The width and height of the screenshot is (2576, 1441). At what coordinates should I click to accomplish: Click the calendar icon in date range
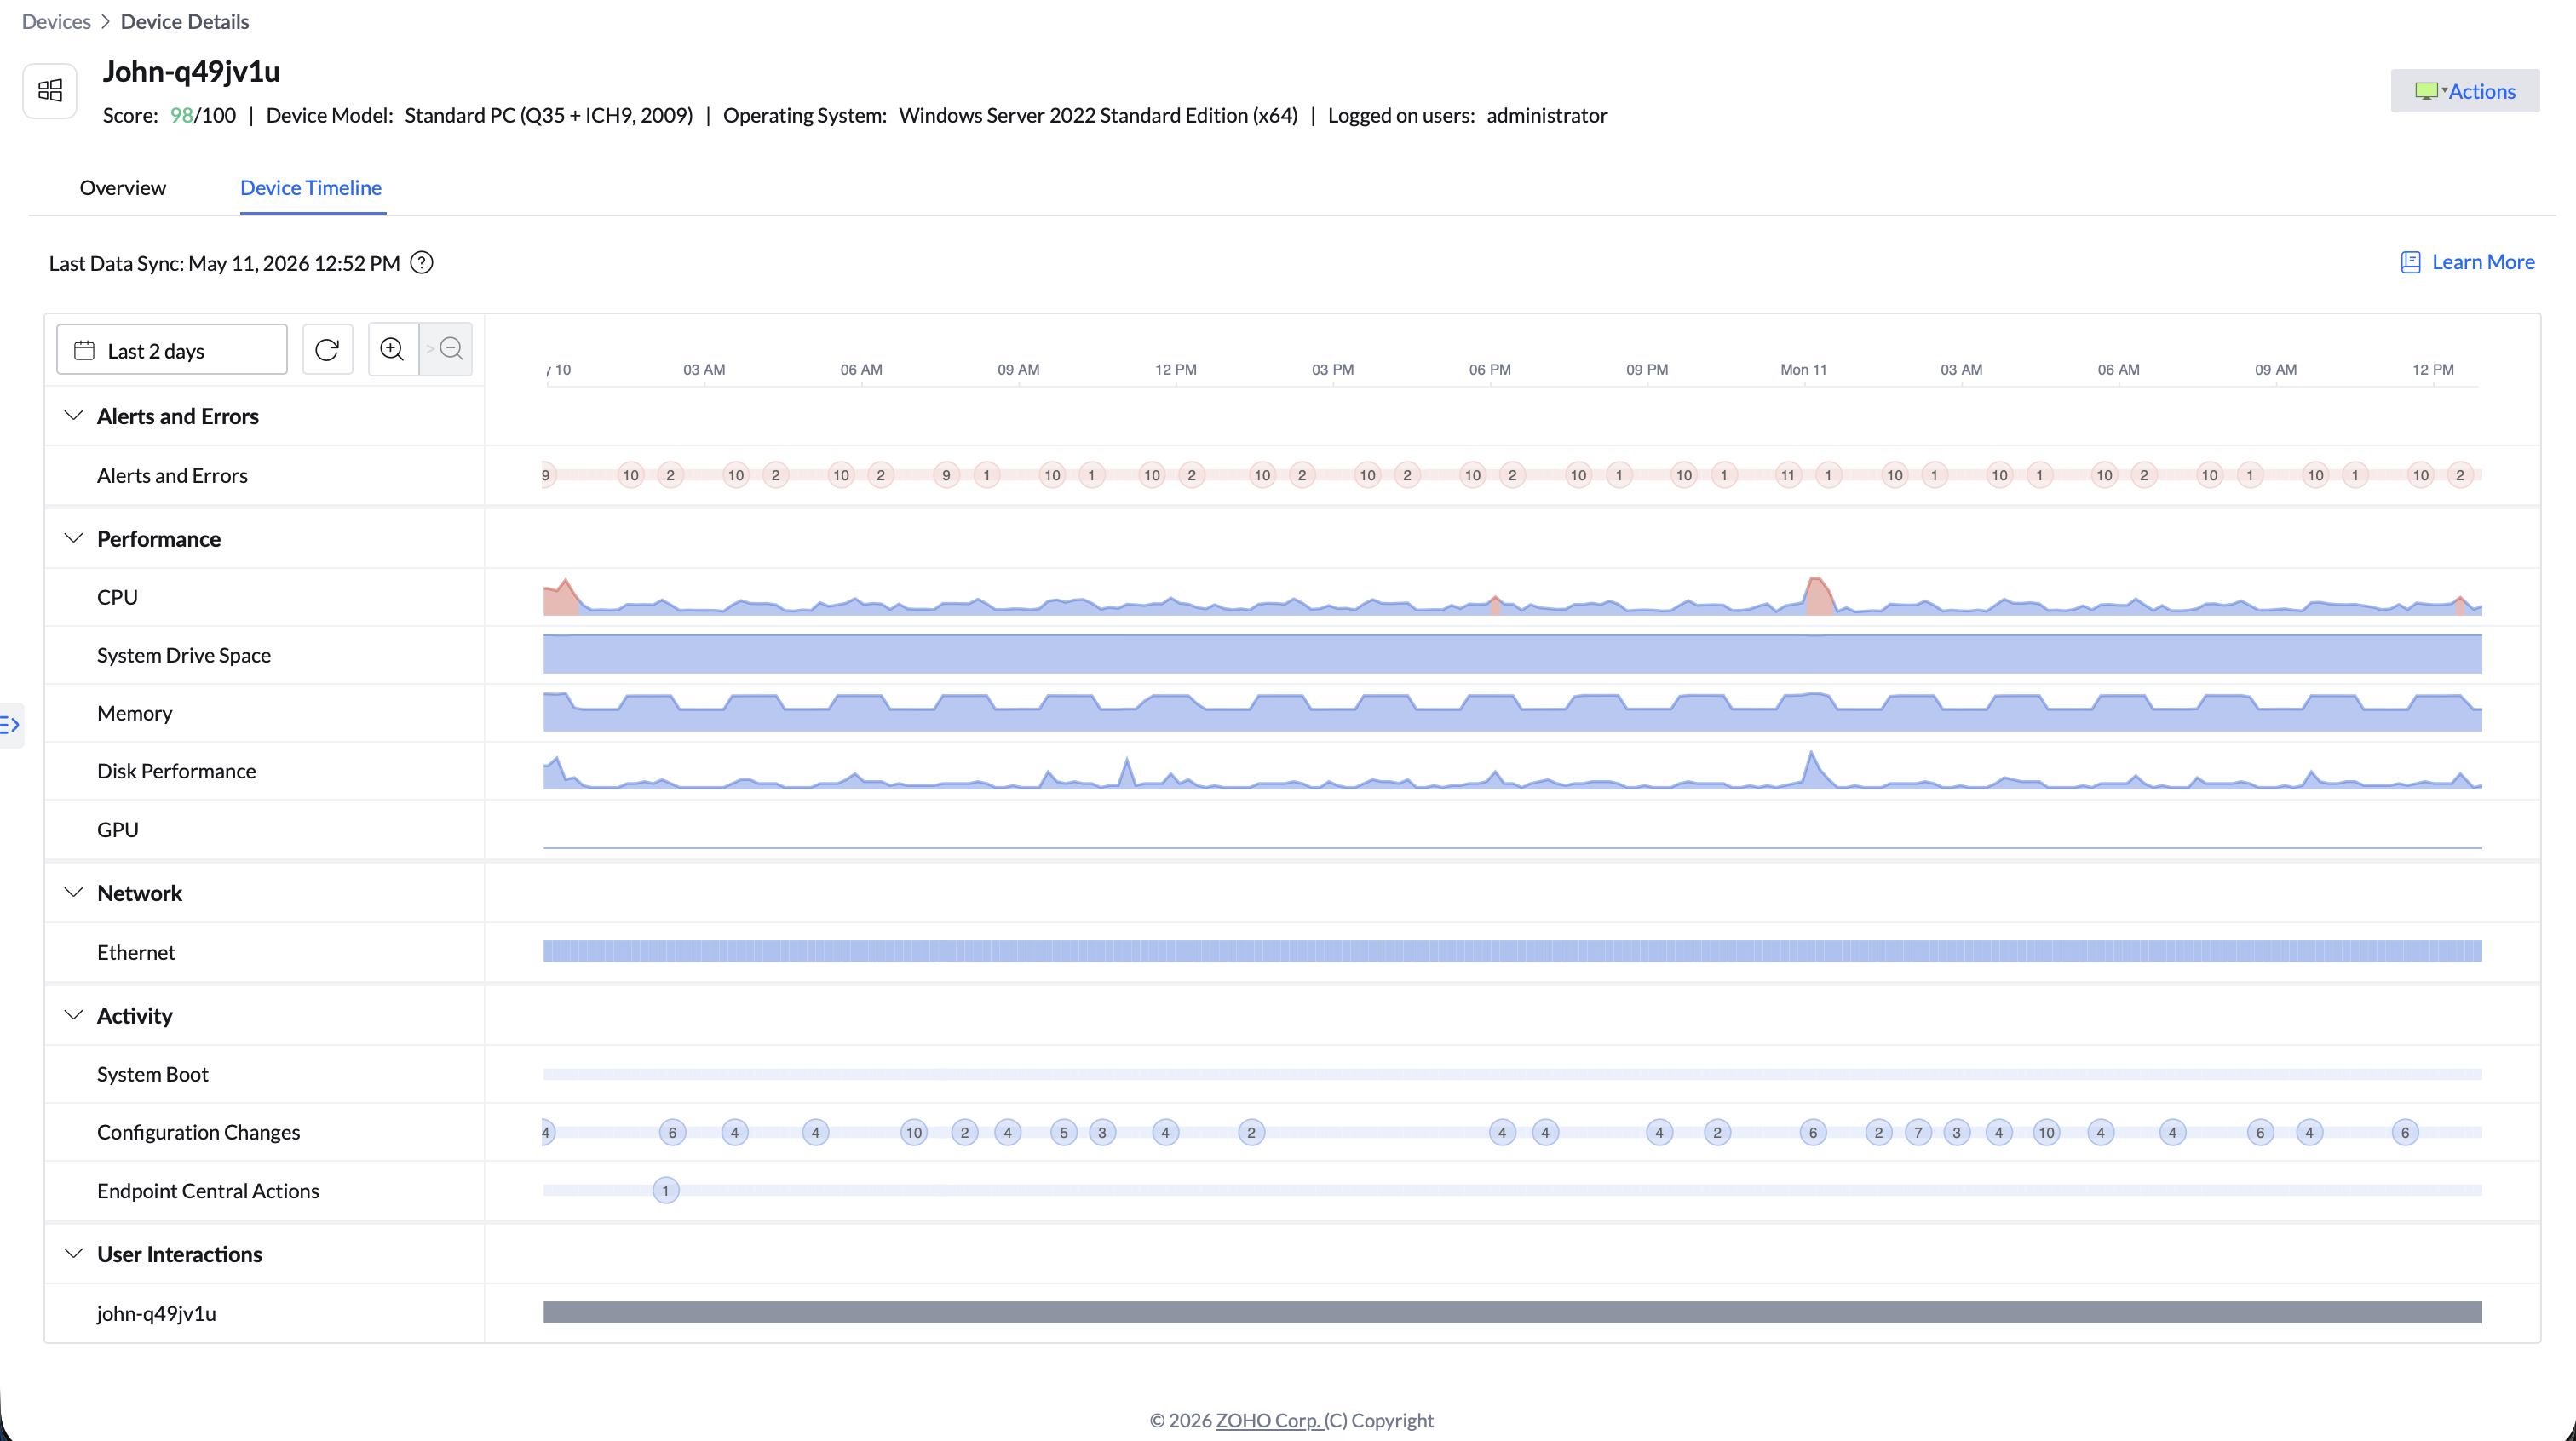coord(85,350)
